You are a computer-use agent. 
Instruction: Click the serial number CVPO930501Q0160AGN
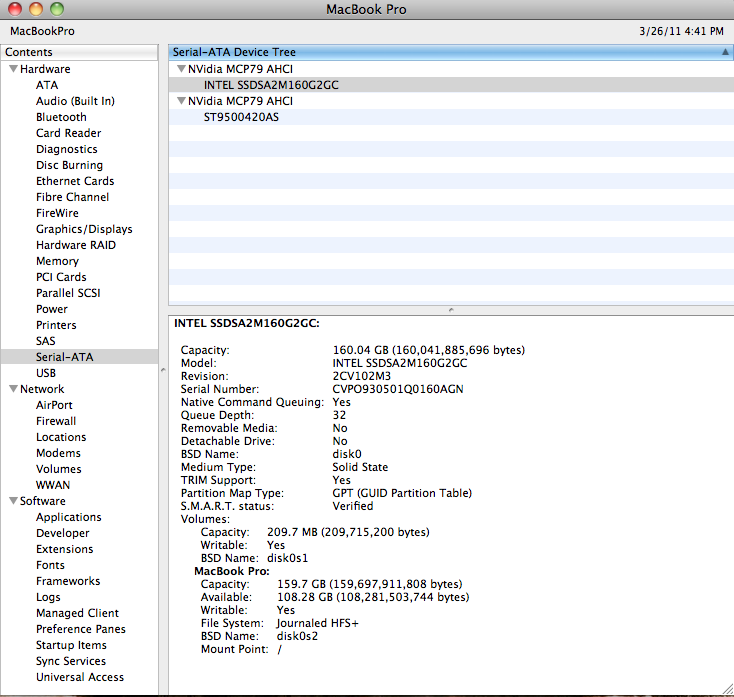[x=398, y=389]
